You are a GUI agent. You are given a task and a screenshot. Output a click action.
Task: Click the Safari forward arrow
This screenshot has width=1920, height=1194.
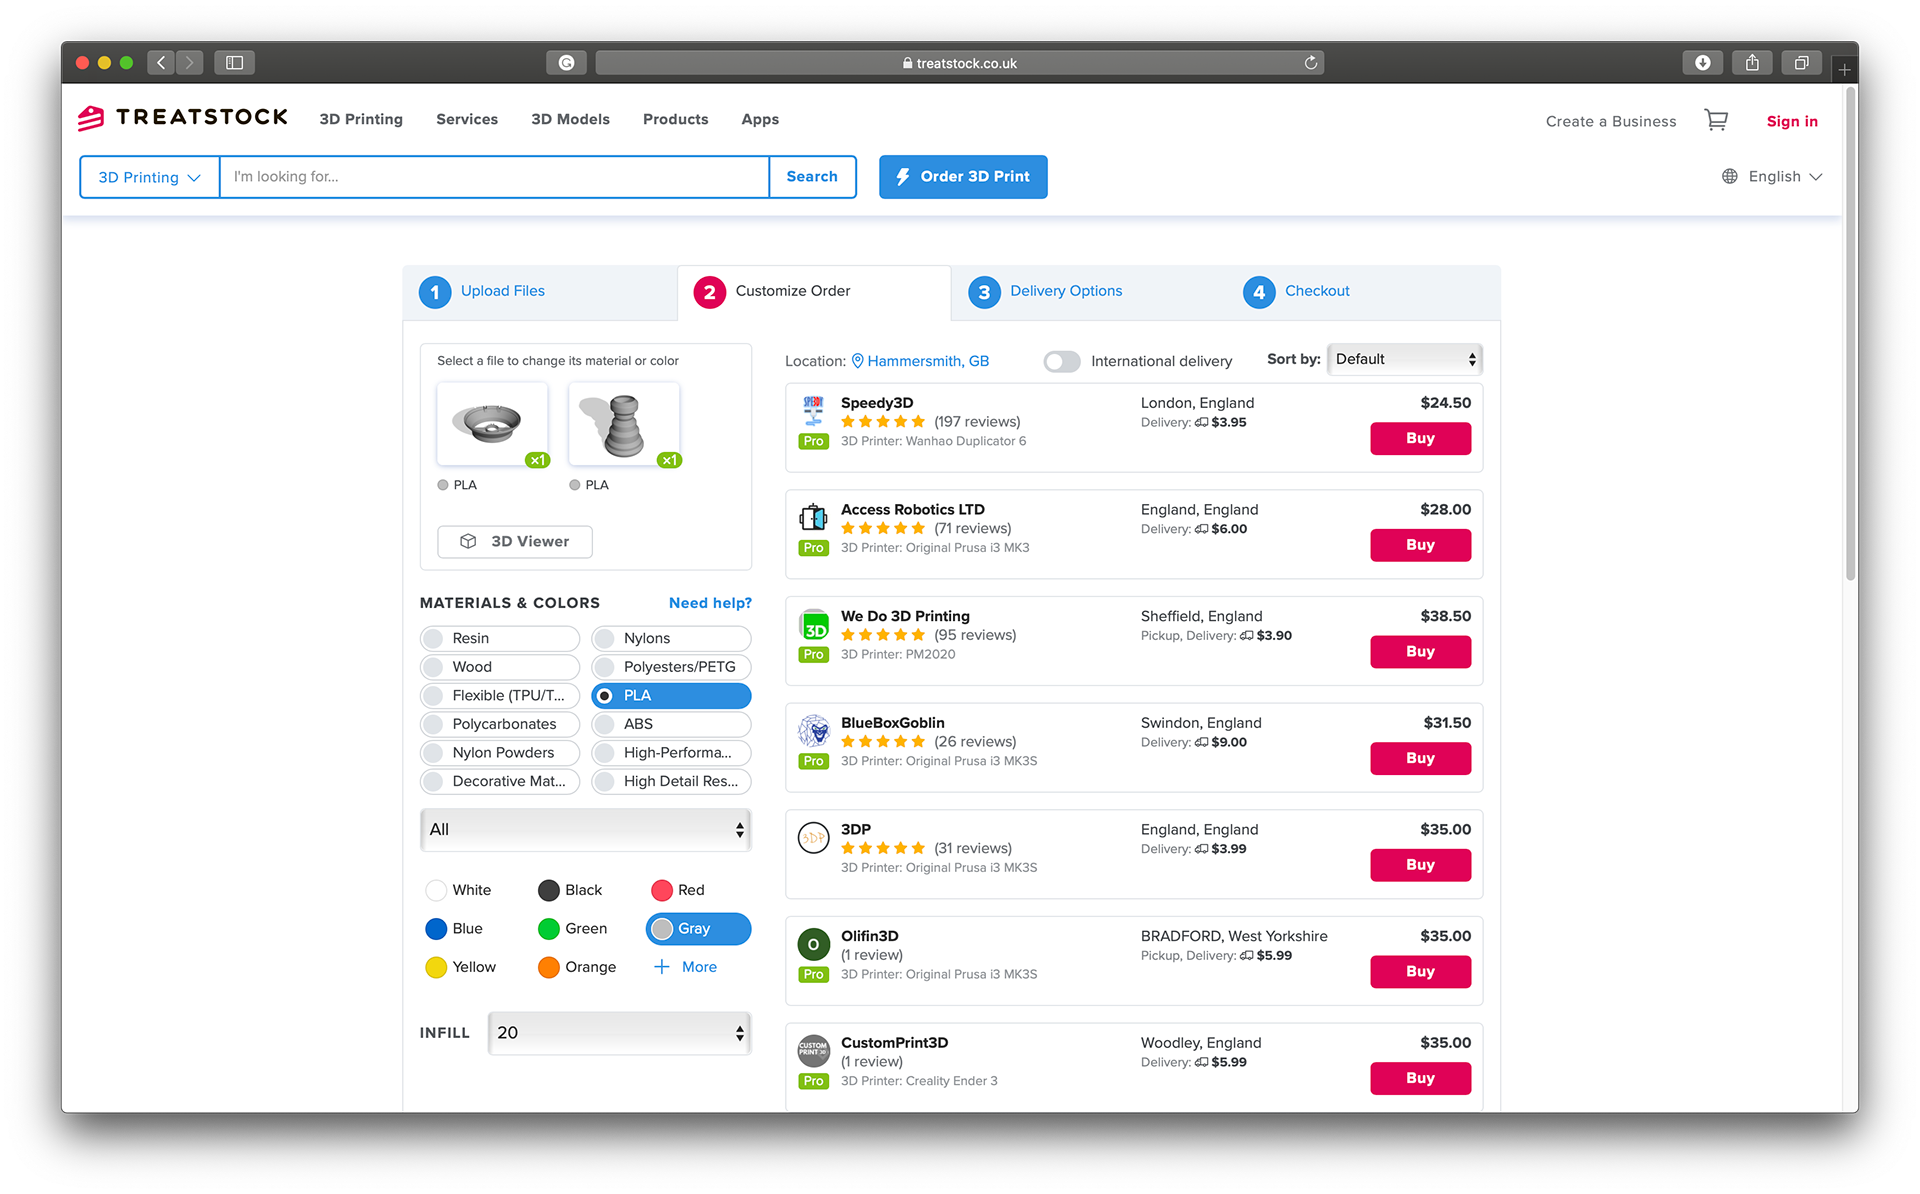pos(190,63)
